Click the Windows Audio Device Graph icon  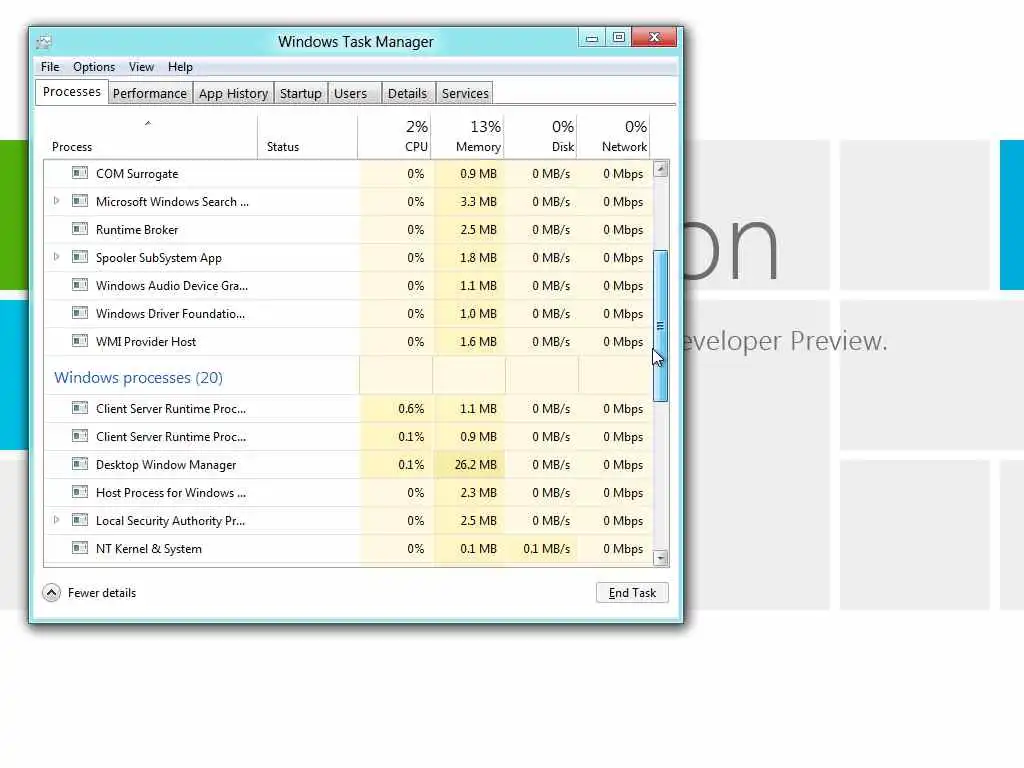[x=80, y=285]
